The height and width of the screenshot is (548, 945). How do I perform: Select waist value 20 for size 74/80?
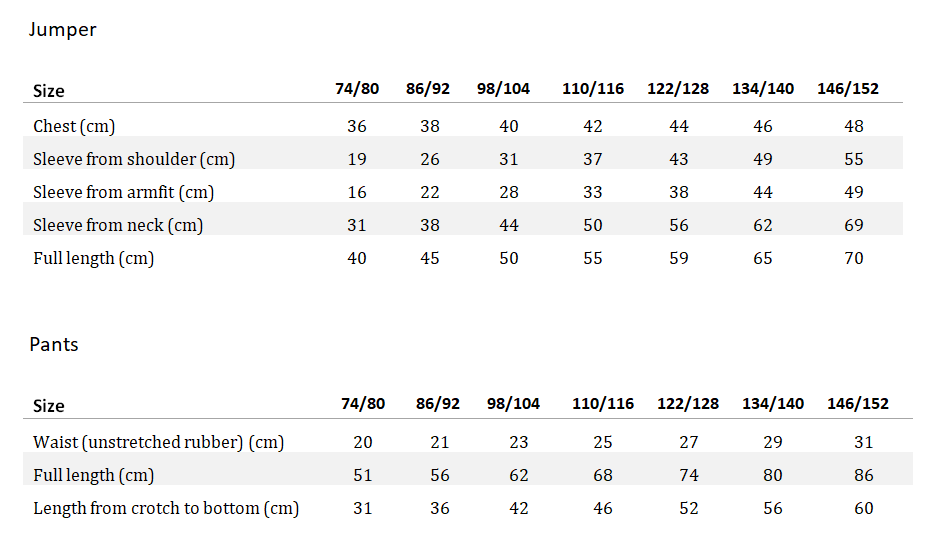click(363, 442)
